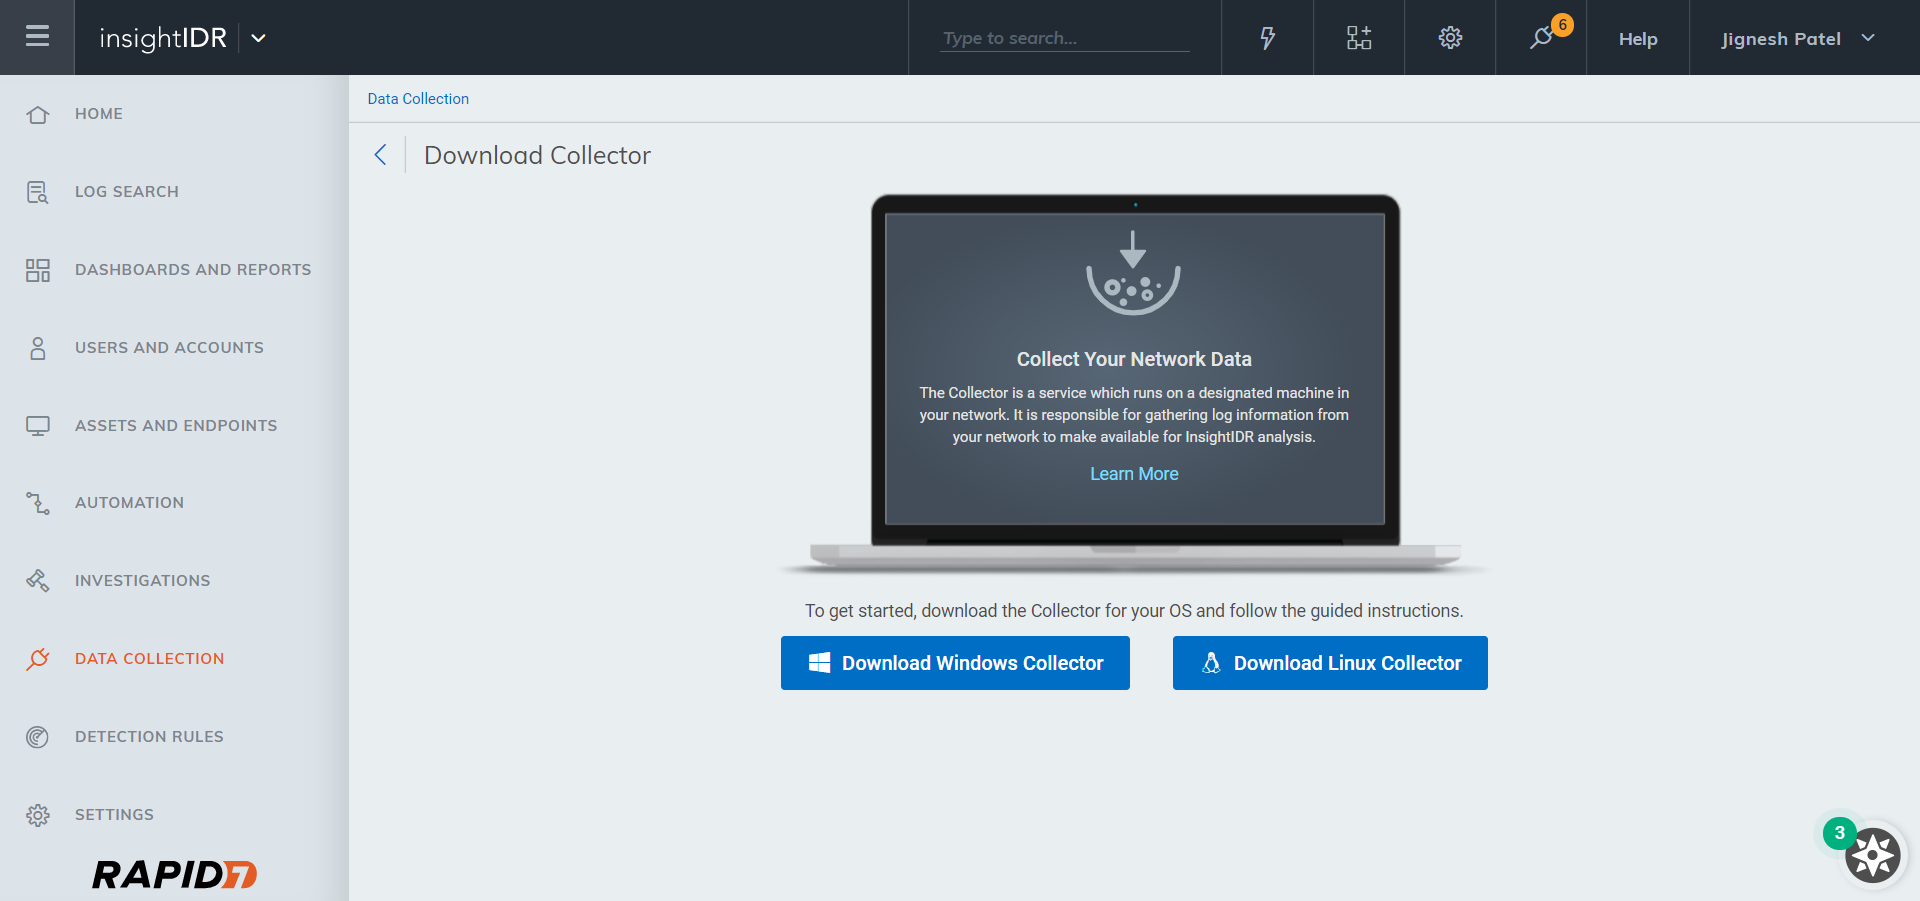The height and width of the screenshot is (901, 1920).
Task: Open Settings at the bottom of sidebar
Action: (x=114, y=814)
